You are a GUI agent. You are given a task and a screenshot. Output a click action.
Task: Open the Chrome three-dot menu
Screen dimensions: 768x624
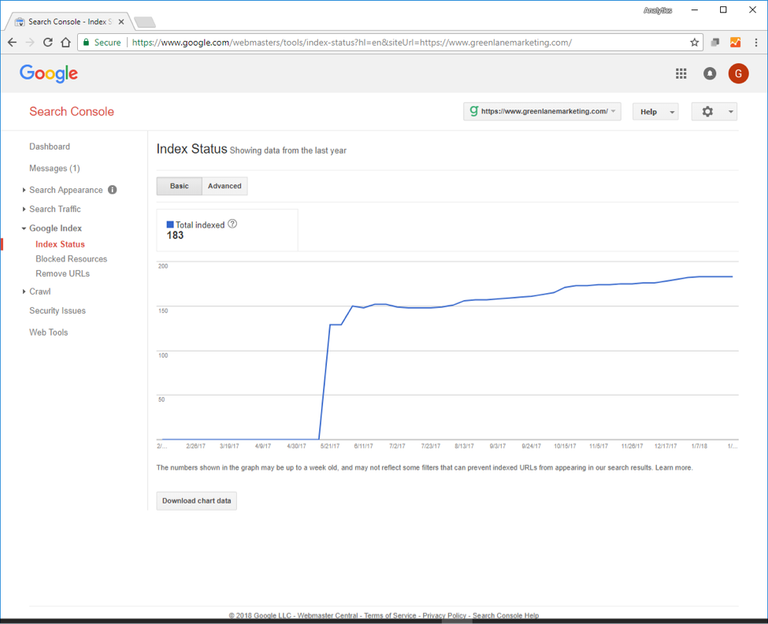tap(756, 43)
